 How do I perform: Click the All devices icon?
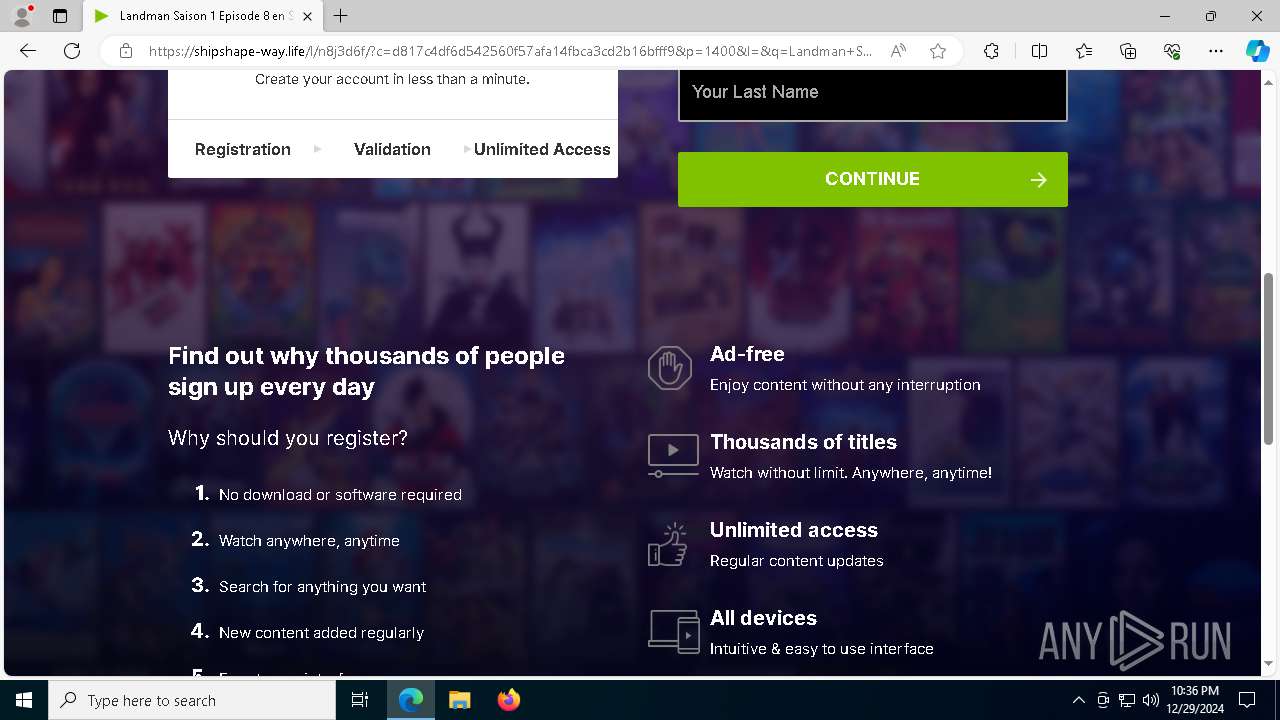pos(673,632)
